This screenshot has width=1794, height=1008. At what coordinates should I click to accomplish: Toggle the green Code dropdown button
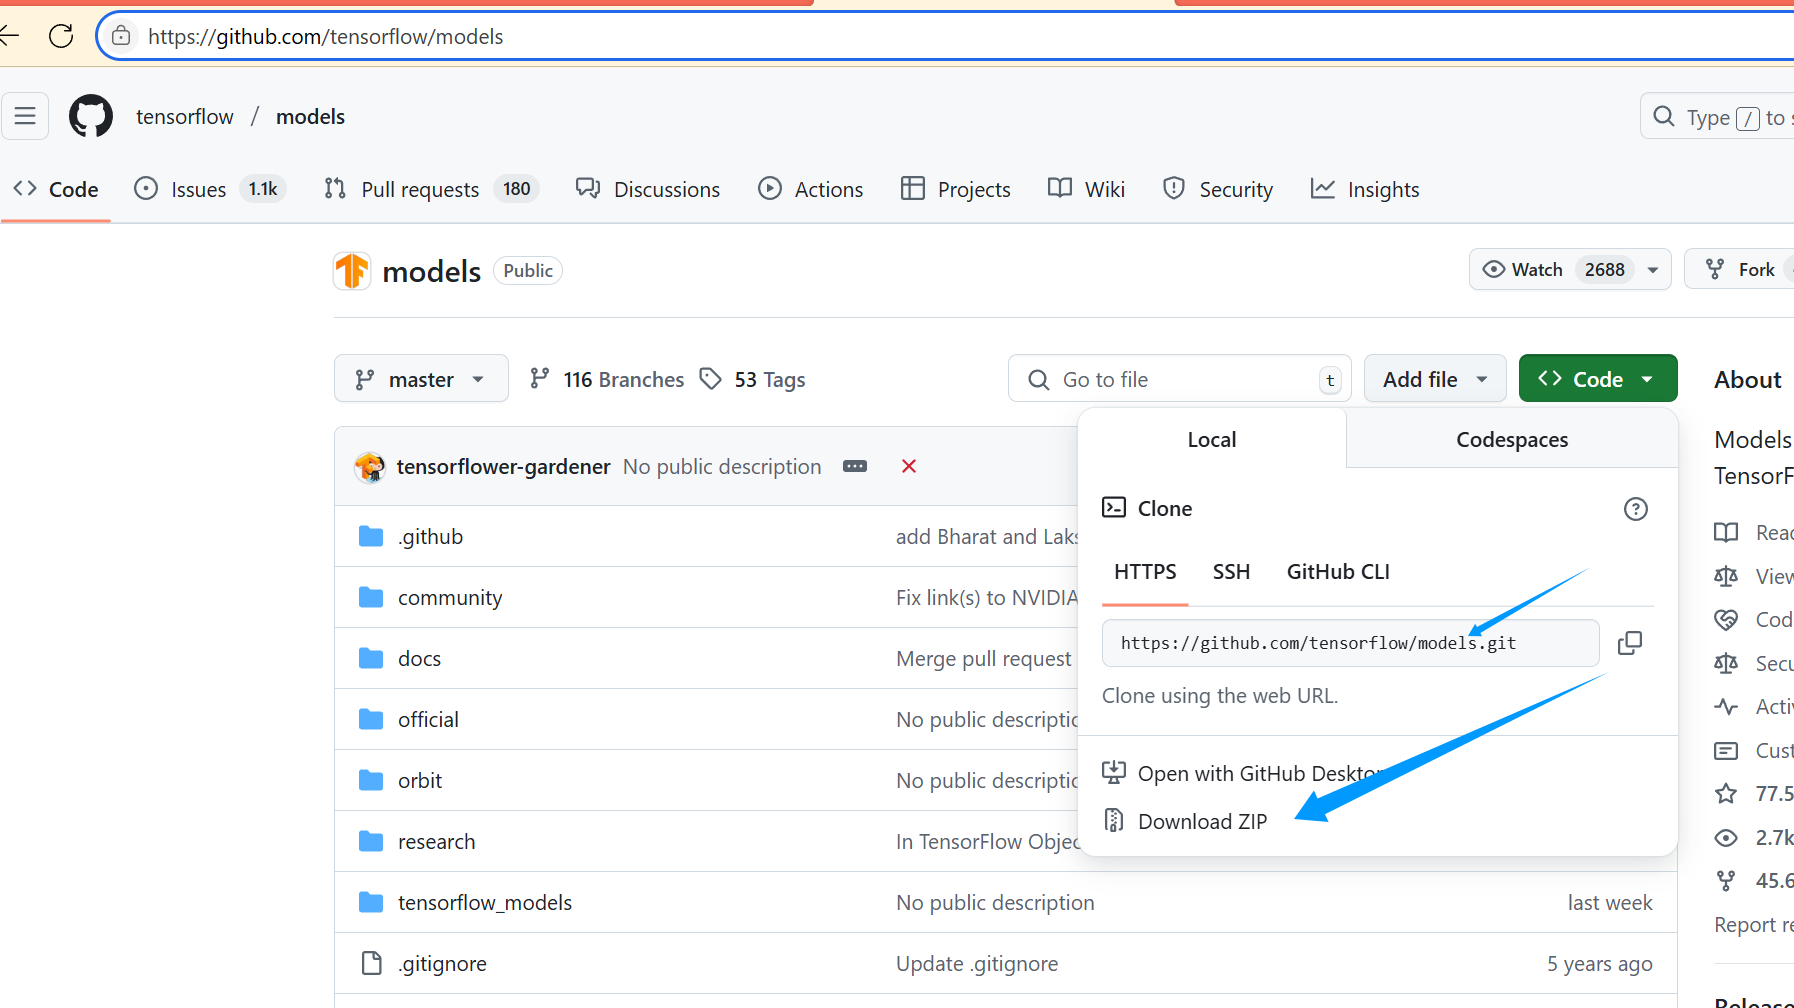click(x=1598, y=379)
